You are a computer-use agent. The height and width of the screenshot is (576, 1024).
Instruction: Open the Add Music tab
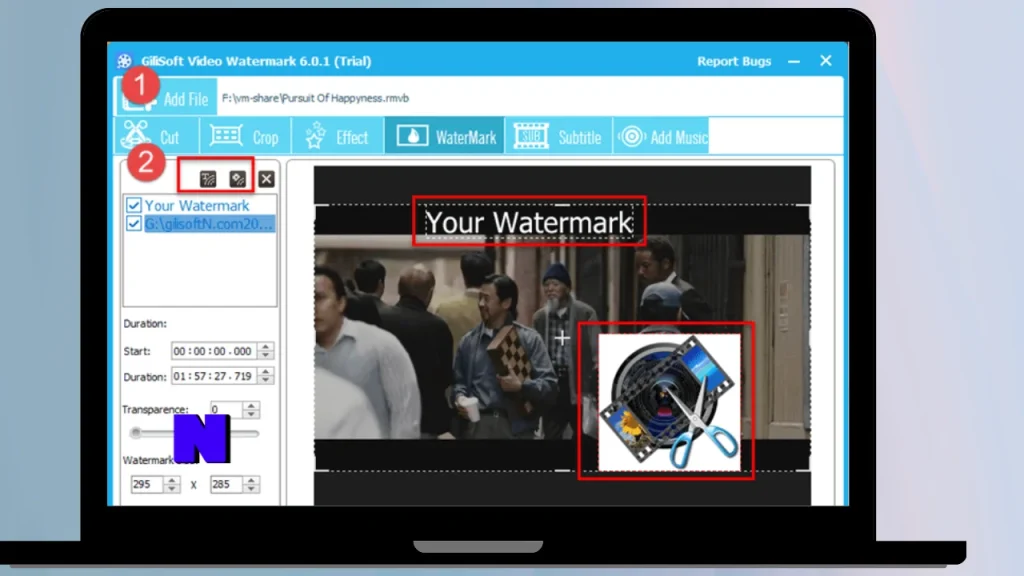coord(662,136)
